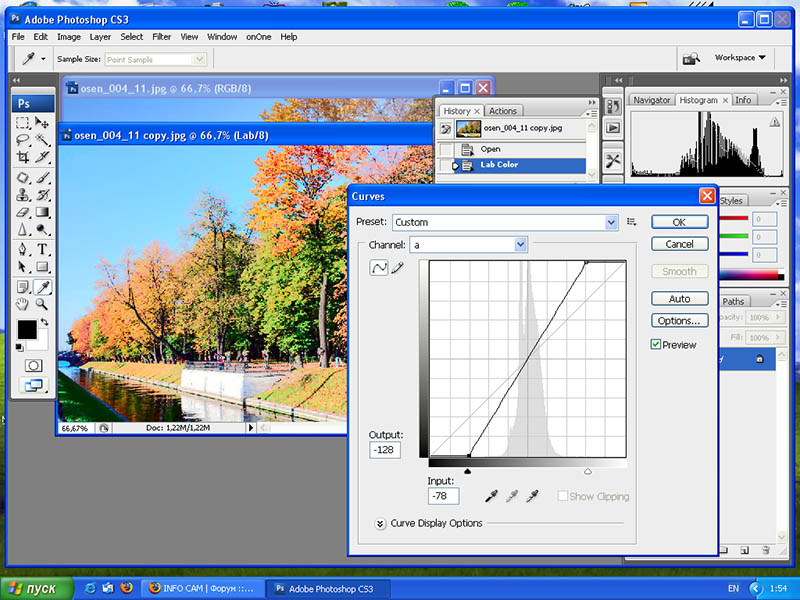Pick the pencil draw-curve tool in Curves
The width and height of the screenshot is (800, 600).
click(397, 267)
